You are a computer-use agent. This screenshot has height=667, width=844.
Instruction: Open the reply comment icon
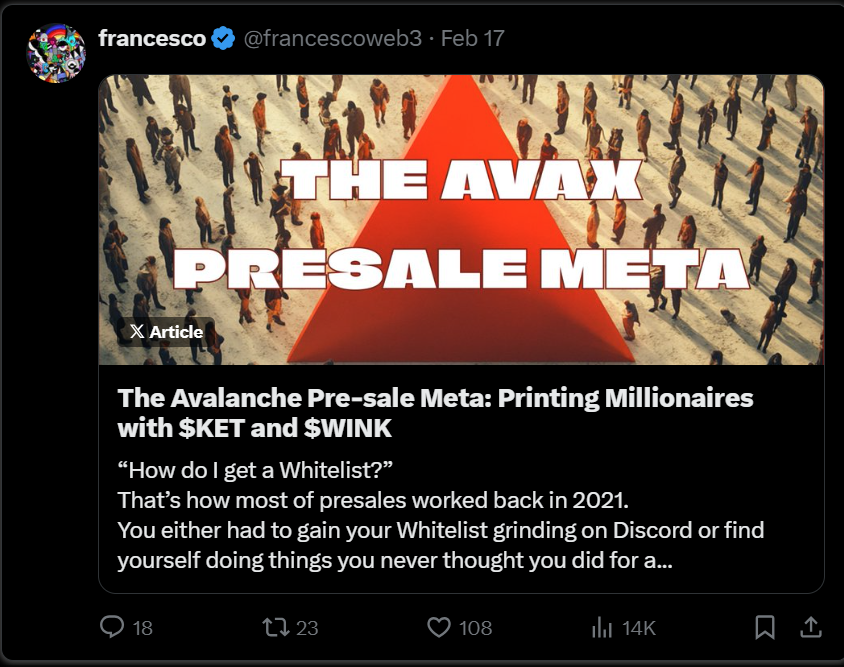(x=112, y=627)
